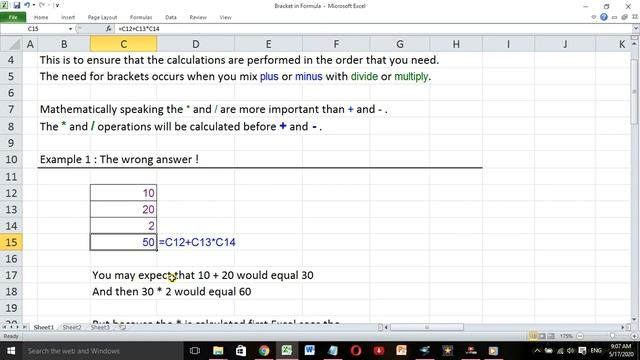Click the formula bar showing =C12+C13*C14
Image resolution: width=640 pixels, height=360 pixels.
pos(373,29)
